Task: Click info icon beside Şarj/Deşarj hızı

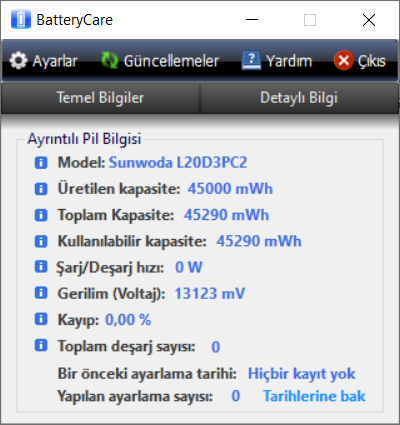Action: coord(41,267)
